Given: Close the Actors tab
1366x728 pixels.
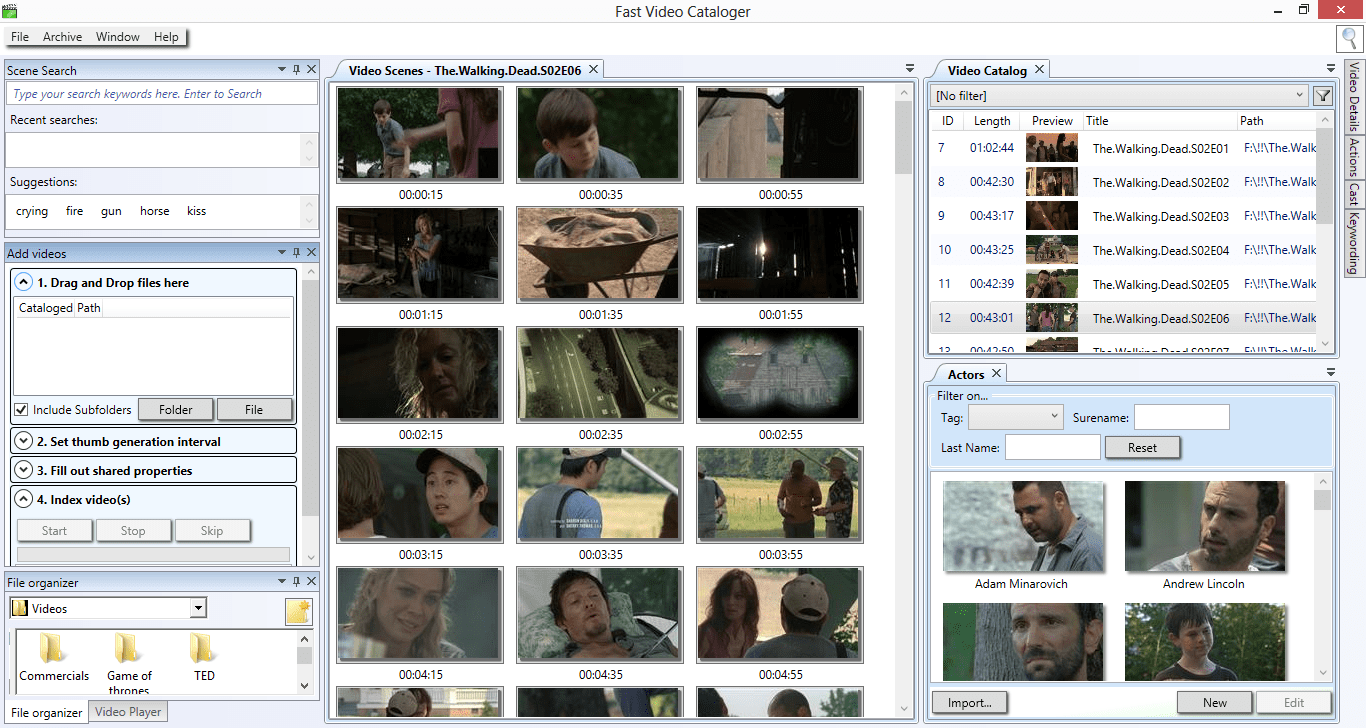Looking at the screenshot, I should (997, 374).
